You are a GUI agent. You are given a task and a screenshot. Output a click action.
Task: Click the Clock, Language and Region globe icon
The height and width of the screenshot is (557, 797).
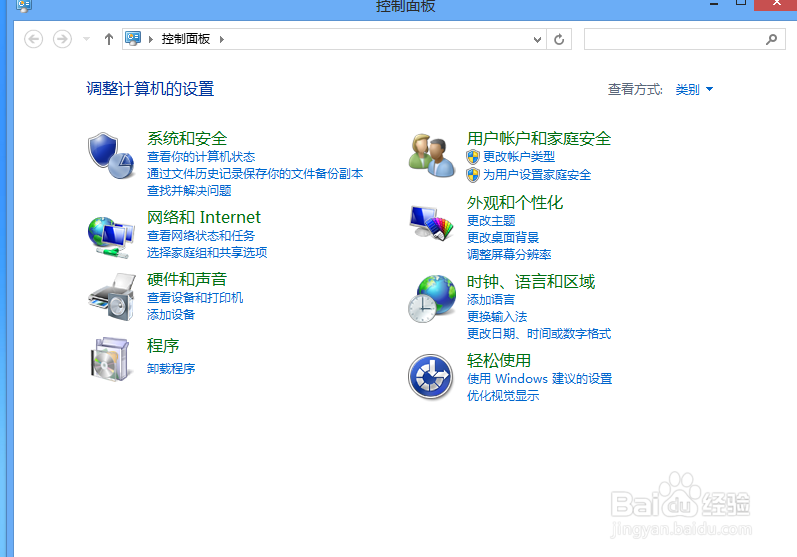click(432, 299)
